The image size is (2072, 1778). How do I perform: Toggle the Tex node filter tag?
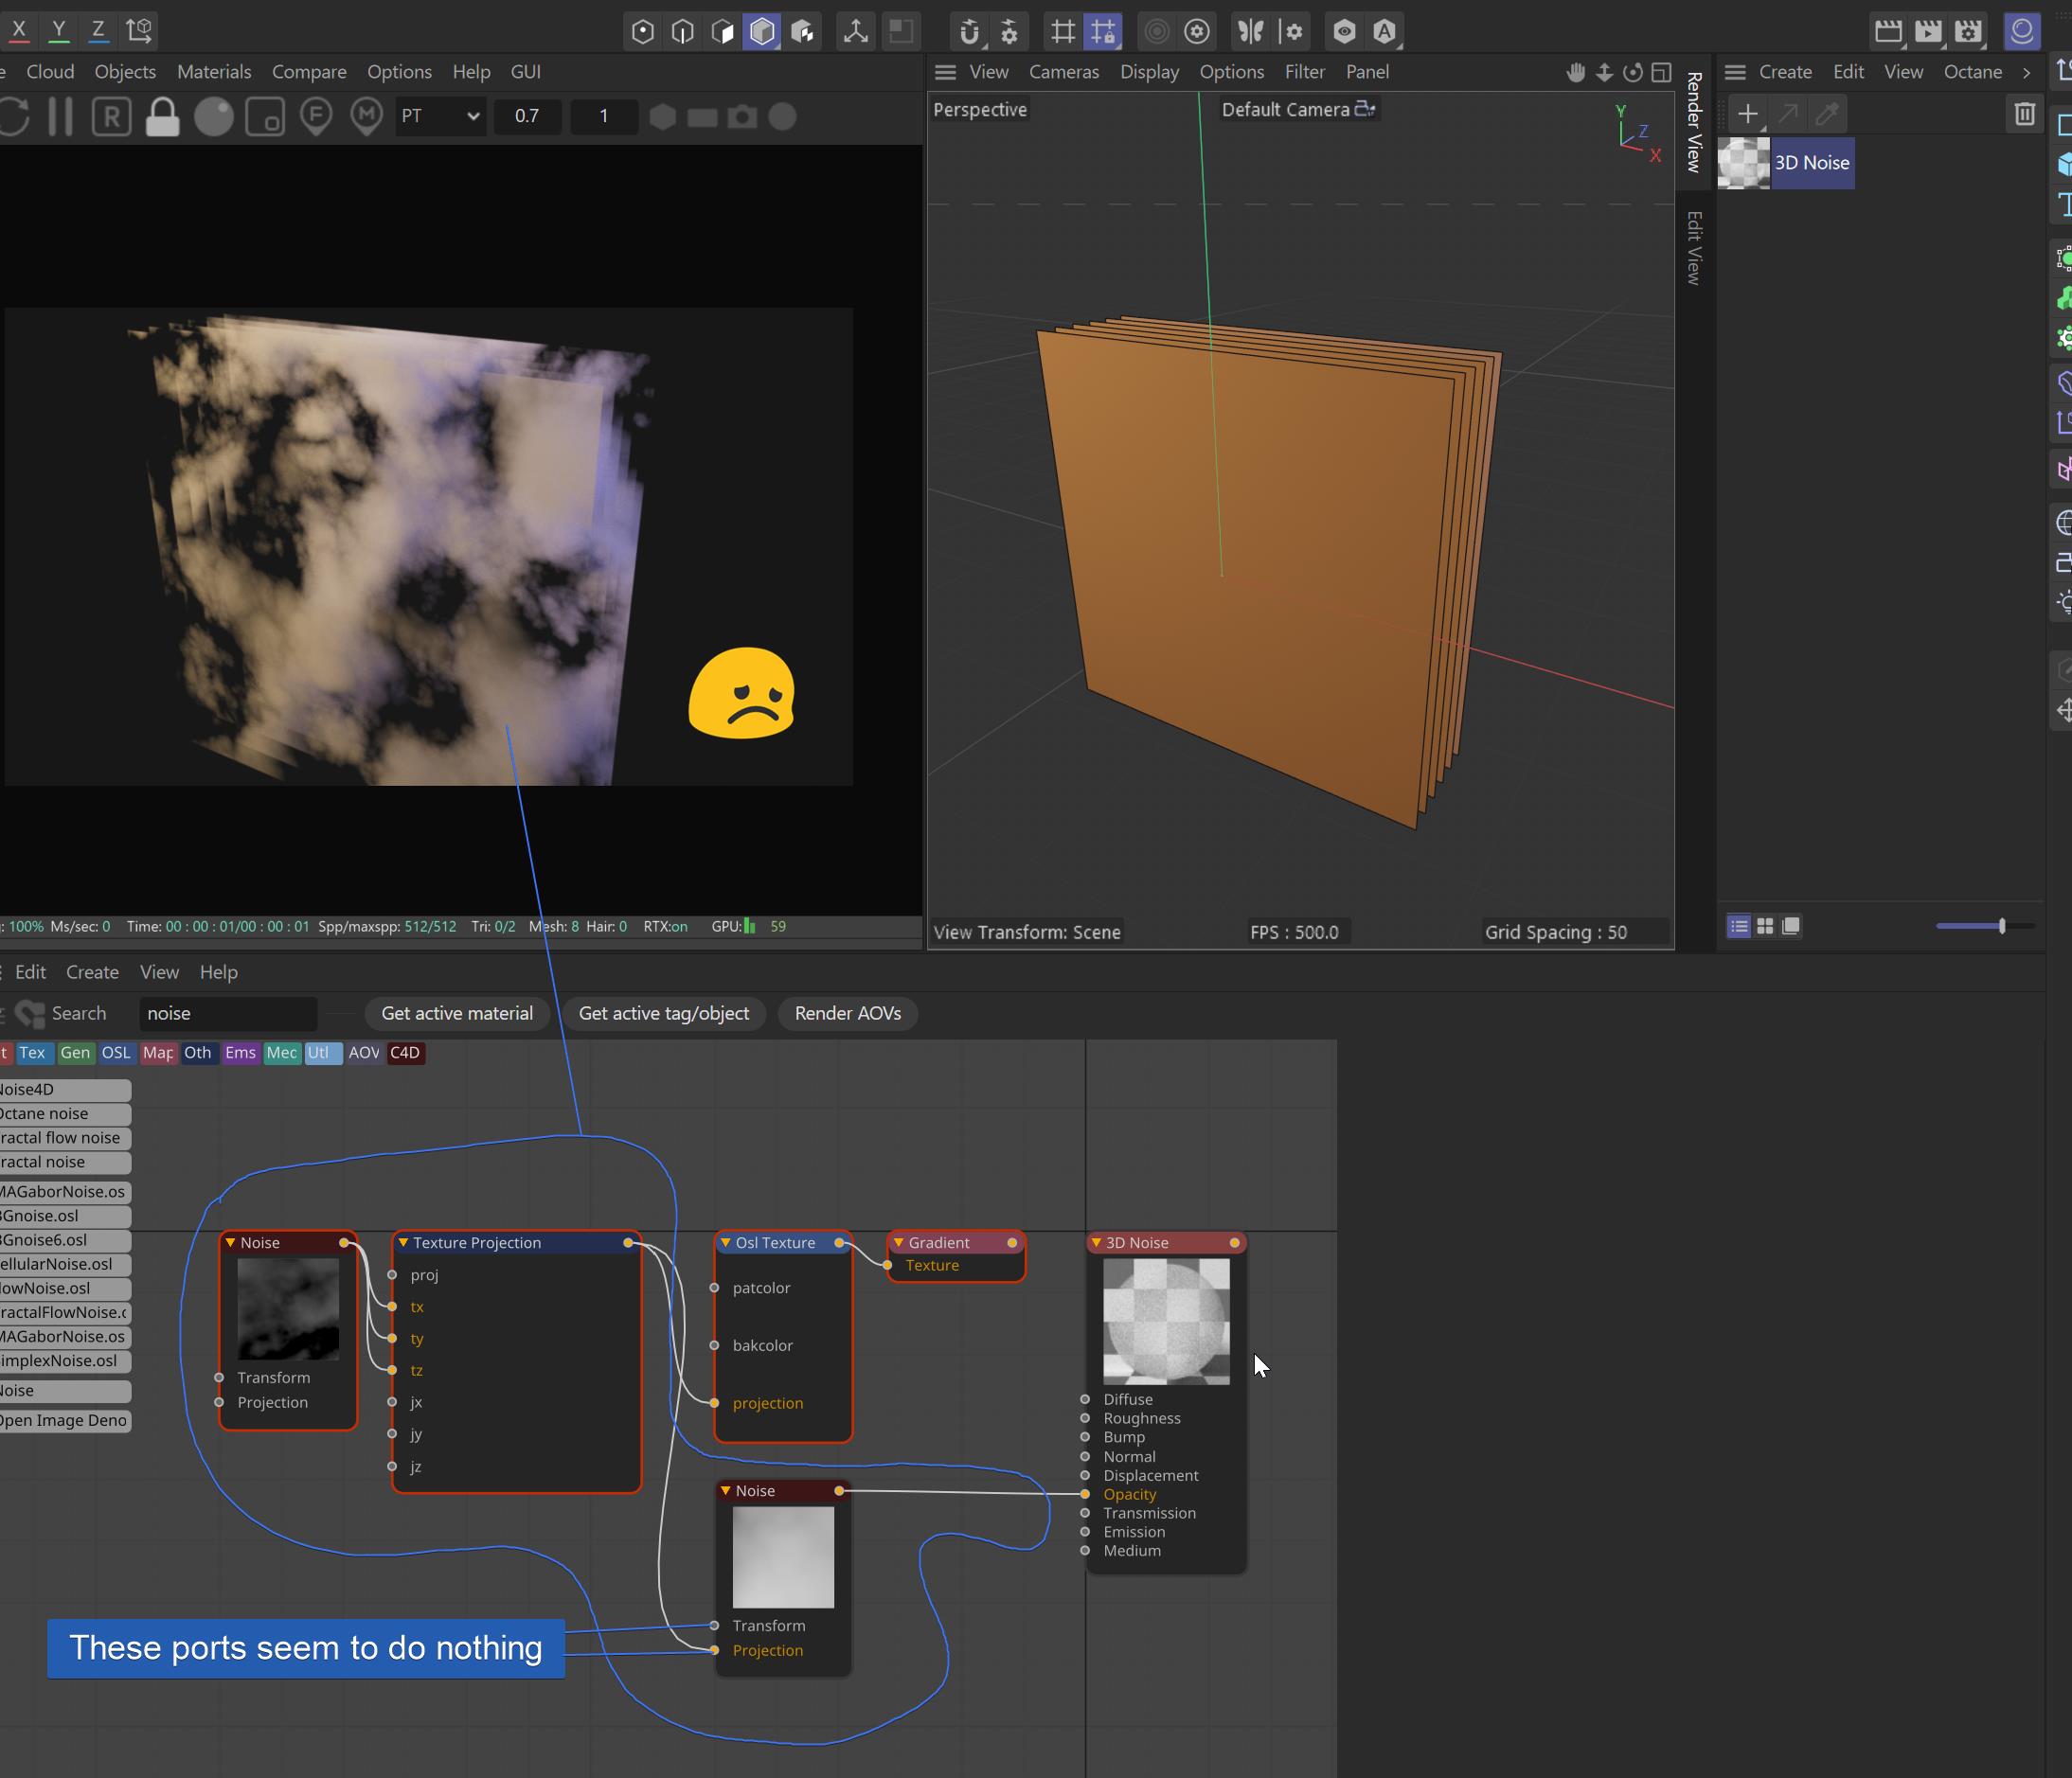point(32,1053)
